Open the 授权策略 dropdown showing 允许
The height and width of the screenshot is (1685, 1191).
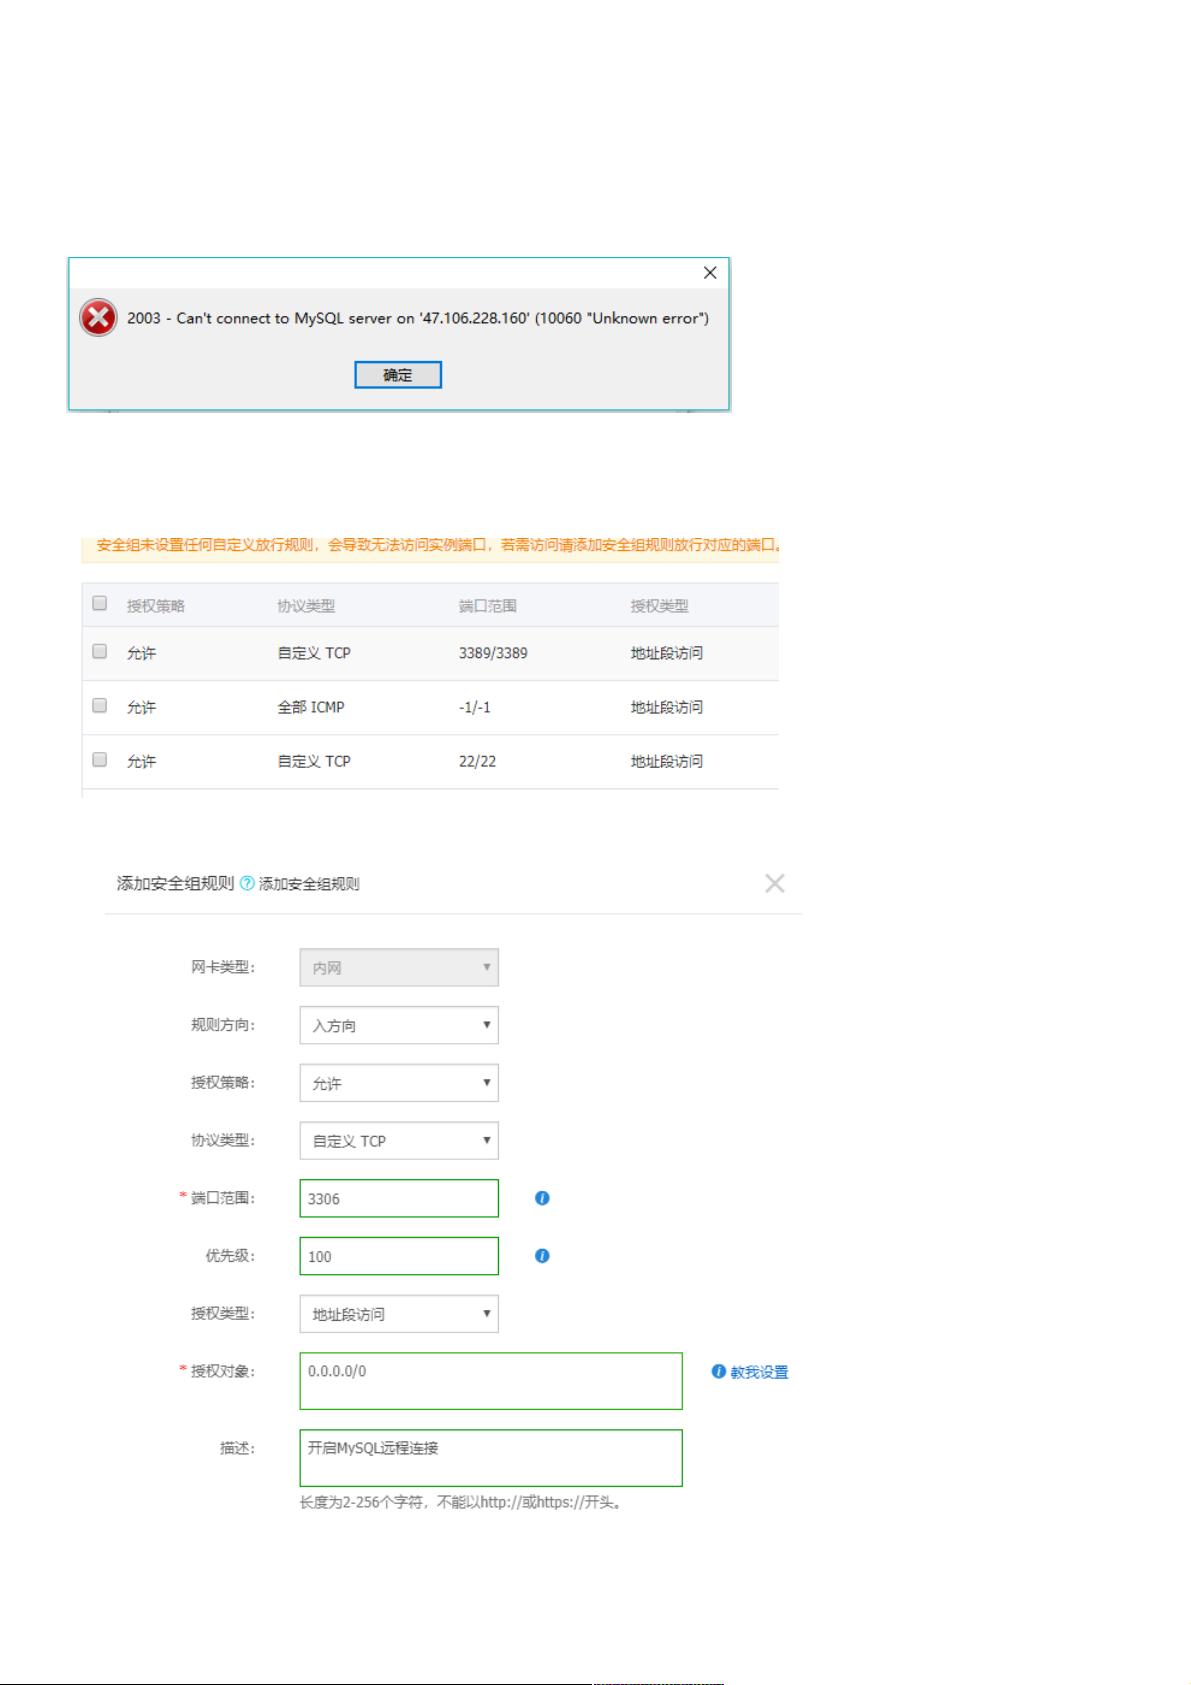[x=399, y=1083]
